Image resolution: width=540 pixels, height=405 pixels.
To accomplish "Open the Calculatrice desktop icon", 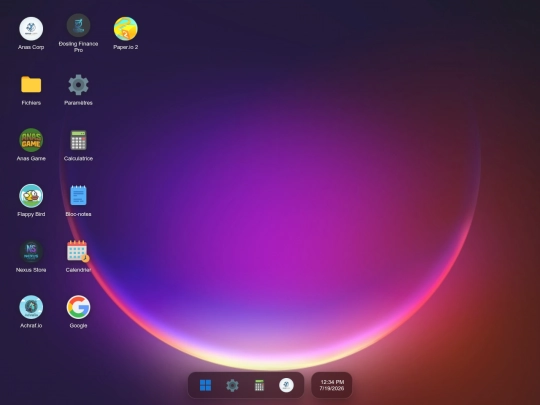I will click(78, 140).
